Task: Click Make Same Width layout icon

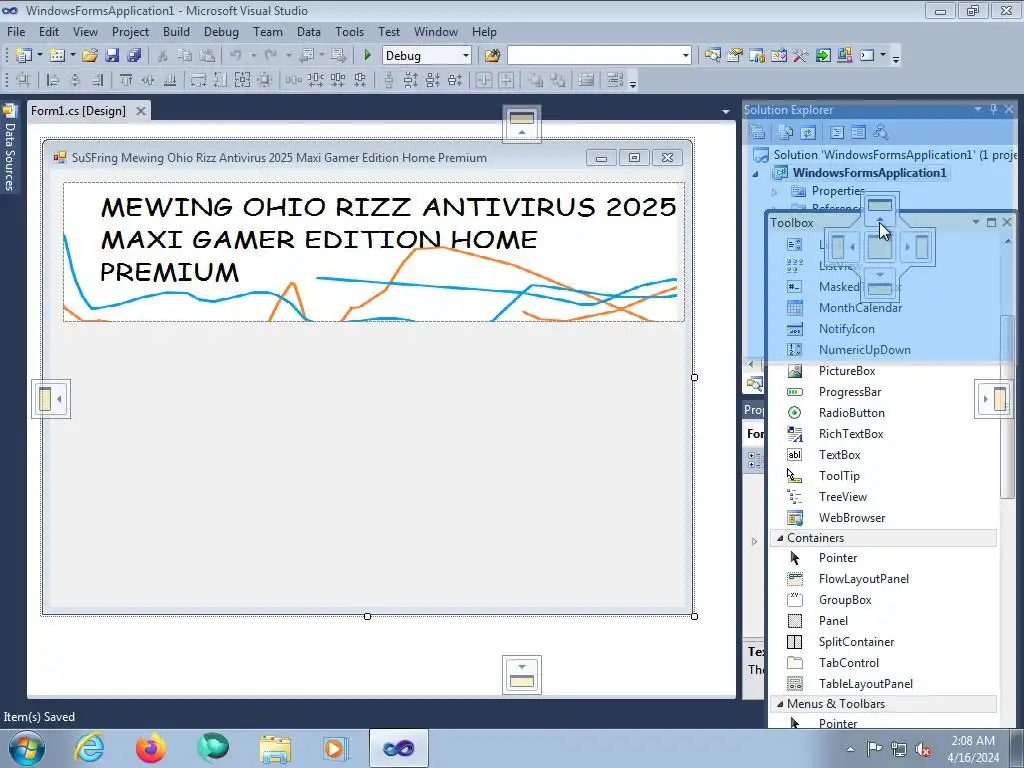Action: [199, 80]
